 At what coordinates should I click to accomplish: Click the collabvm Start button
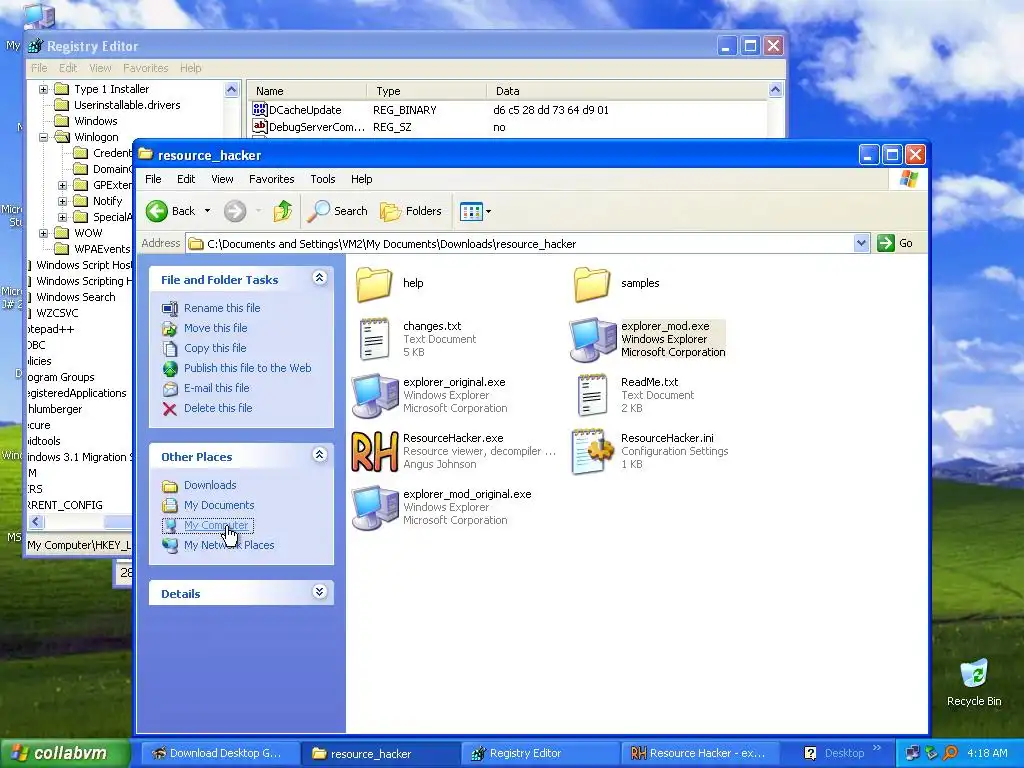pyautogui.click(x=65, y=753)
